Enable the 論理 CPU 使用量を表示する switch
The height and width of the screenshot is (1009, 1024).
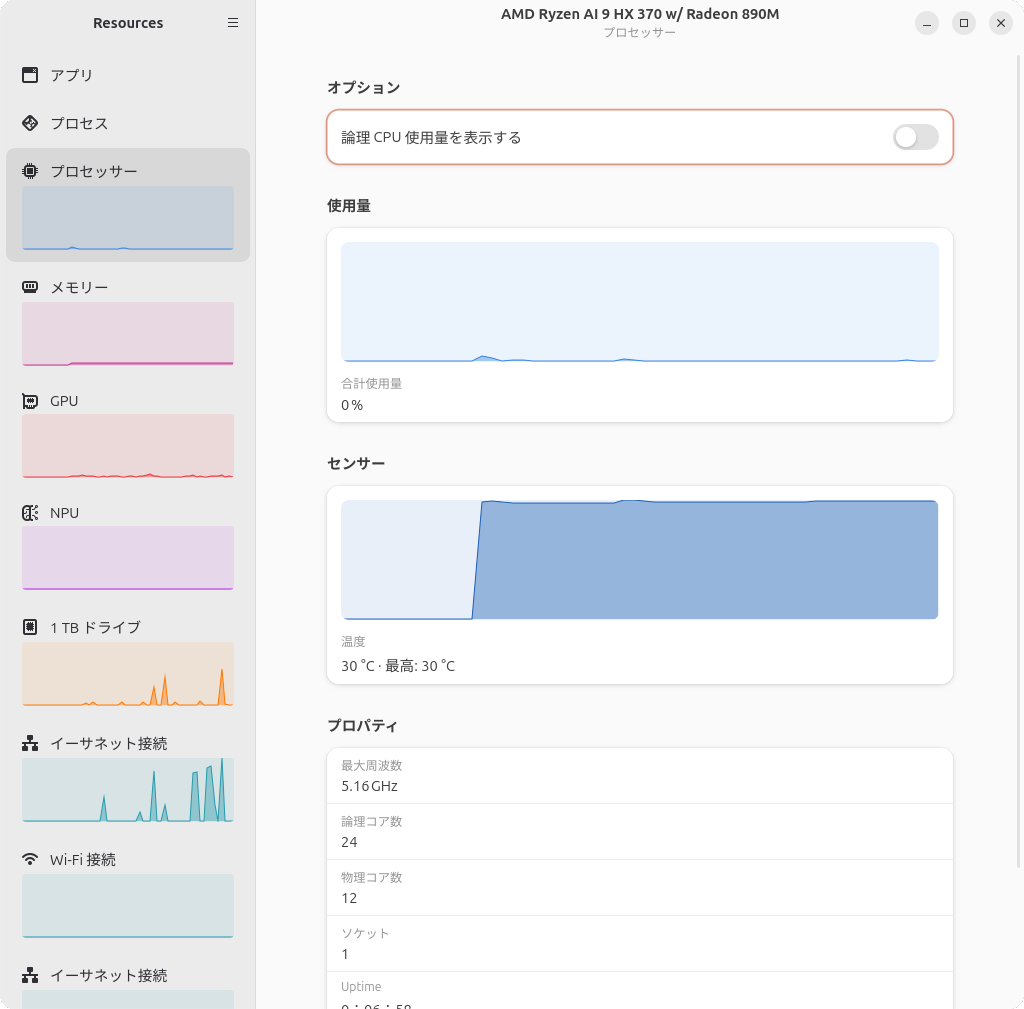click(915, 137)
